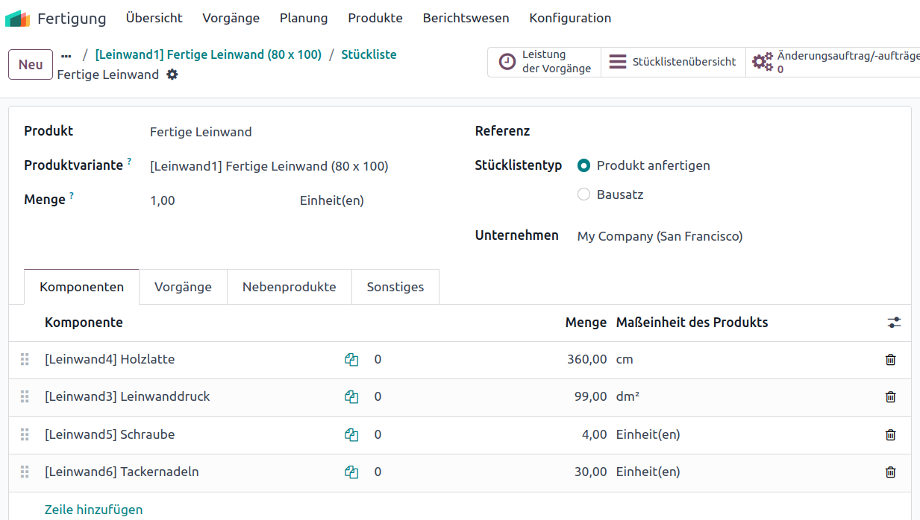Delete the Leinwanddruck component row
Viewport: 920px width, 520px height.
(890, 397)
